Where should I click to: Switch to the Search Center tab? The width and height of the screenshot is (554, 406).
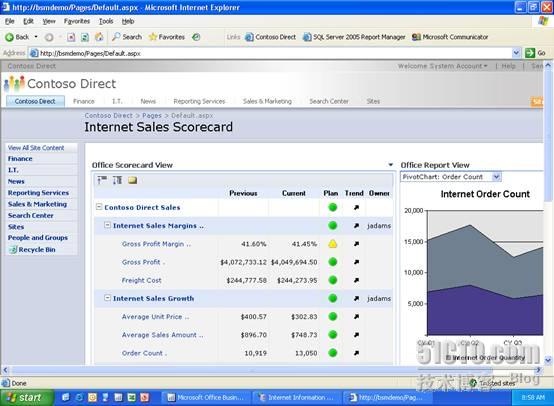point(329,101)
